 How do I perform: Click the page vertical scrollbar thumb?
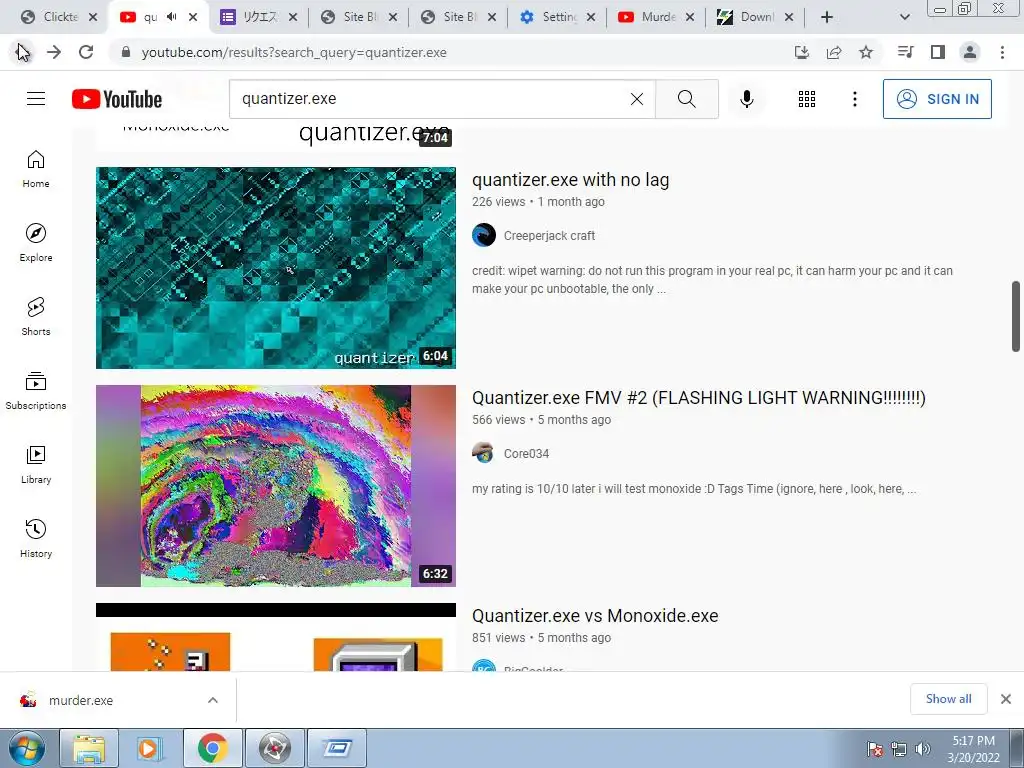click(1016, 317)
